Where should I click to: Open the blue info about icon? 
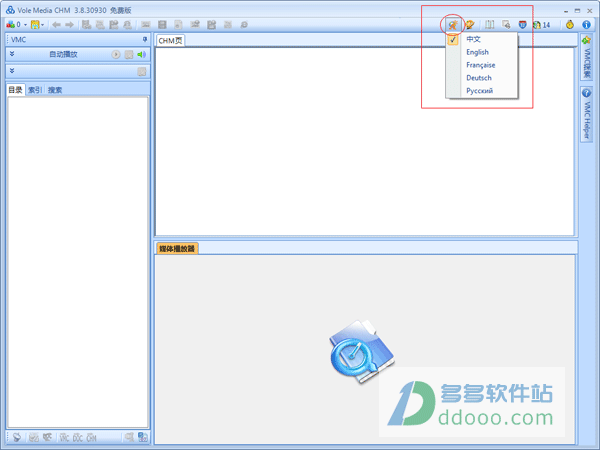click(x=586, y=25)
